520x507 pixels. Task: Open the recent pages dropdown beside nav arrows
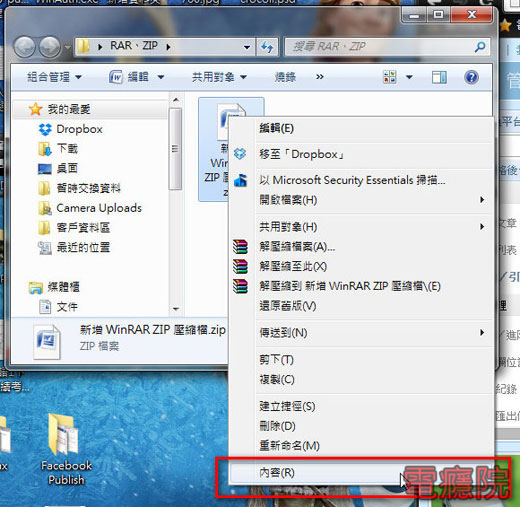[x=67, y=47]
